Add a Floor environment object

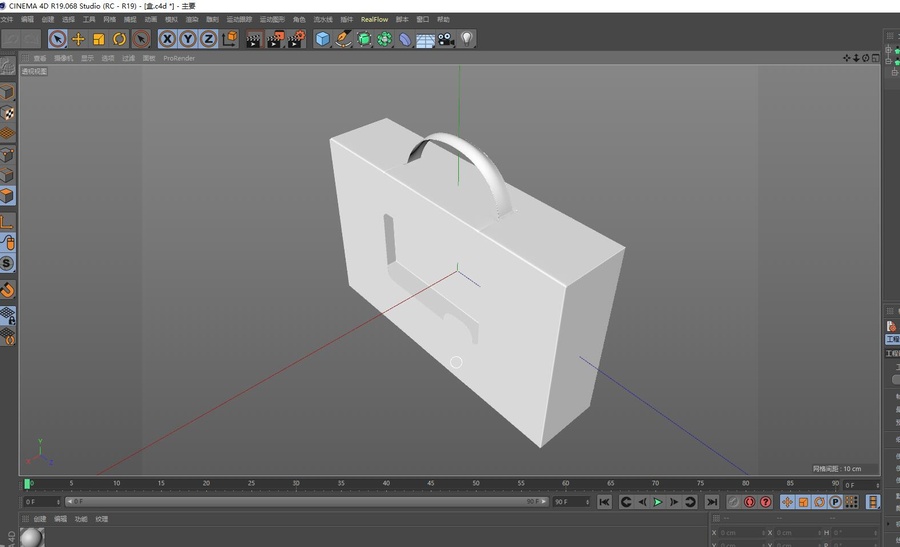425,39
